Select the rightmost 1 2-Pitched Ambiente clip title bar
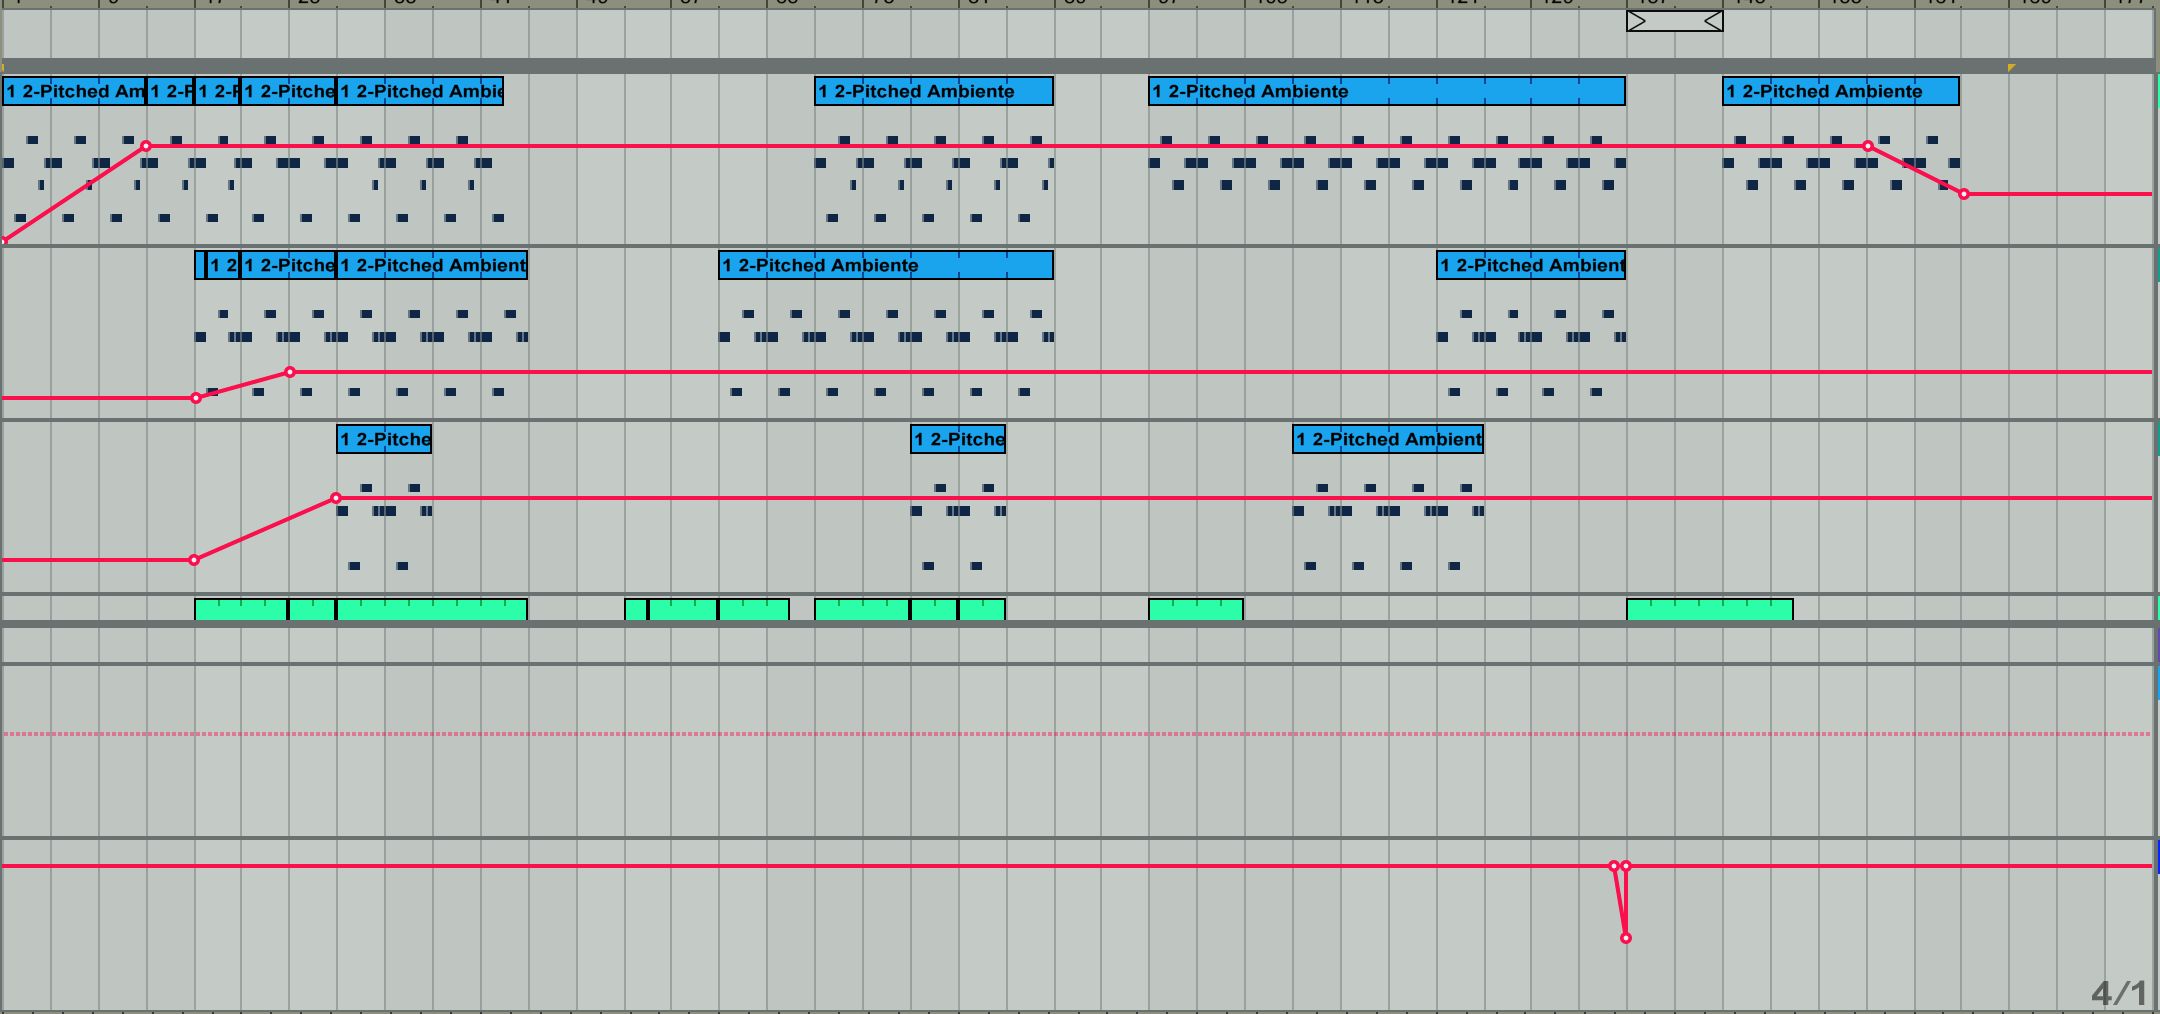The image size is (2160, 1014). click(1839, 91)
